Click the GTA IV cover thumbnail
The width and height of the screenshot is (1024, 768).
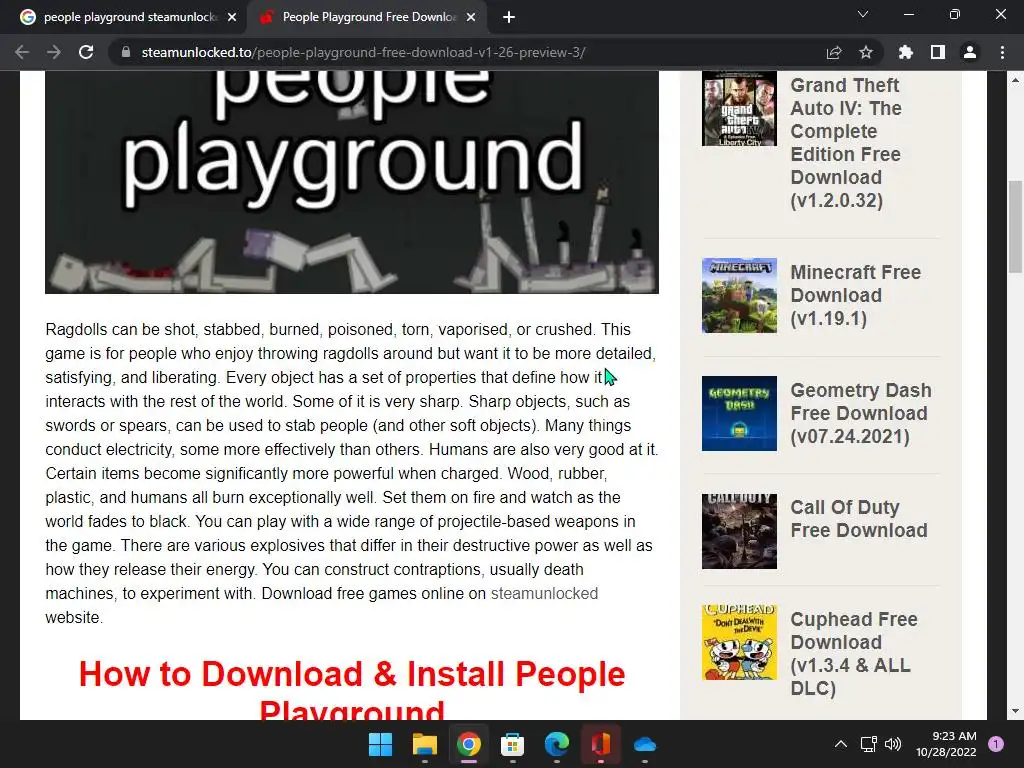(x=739, y=108)
